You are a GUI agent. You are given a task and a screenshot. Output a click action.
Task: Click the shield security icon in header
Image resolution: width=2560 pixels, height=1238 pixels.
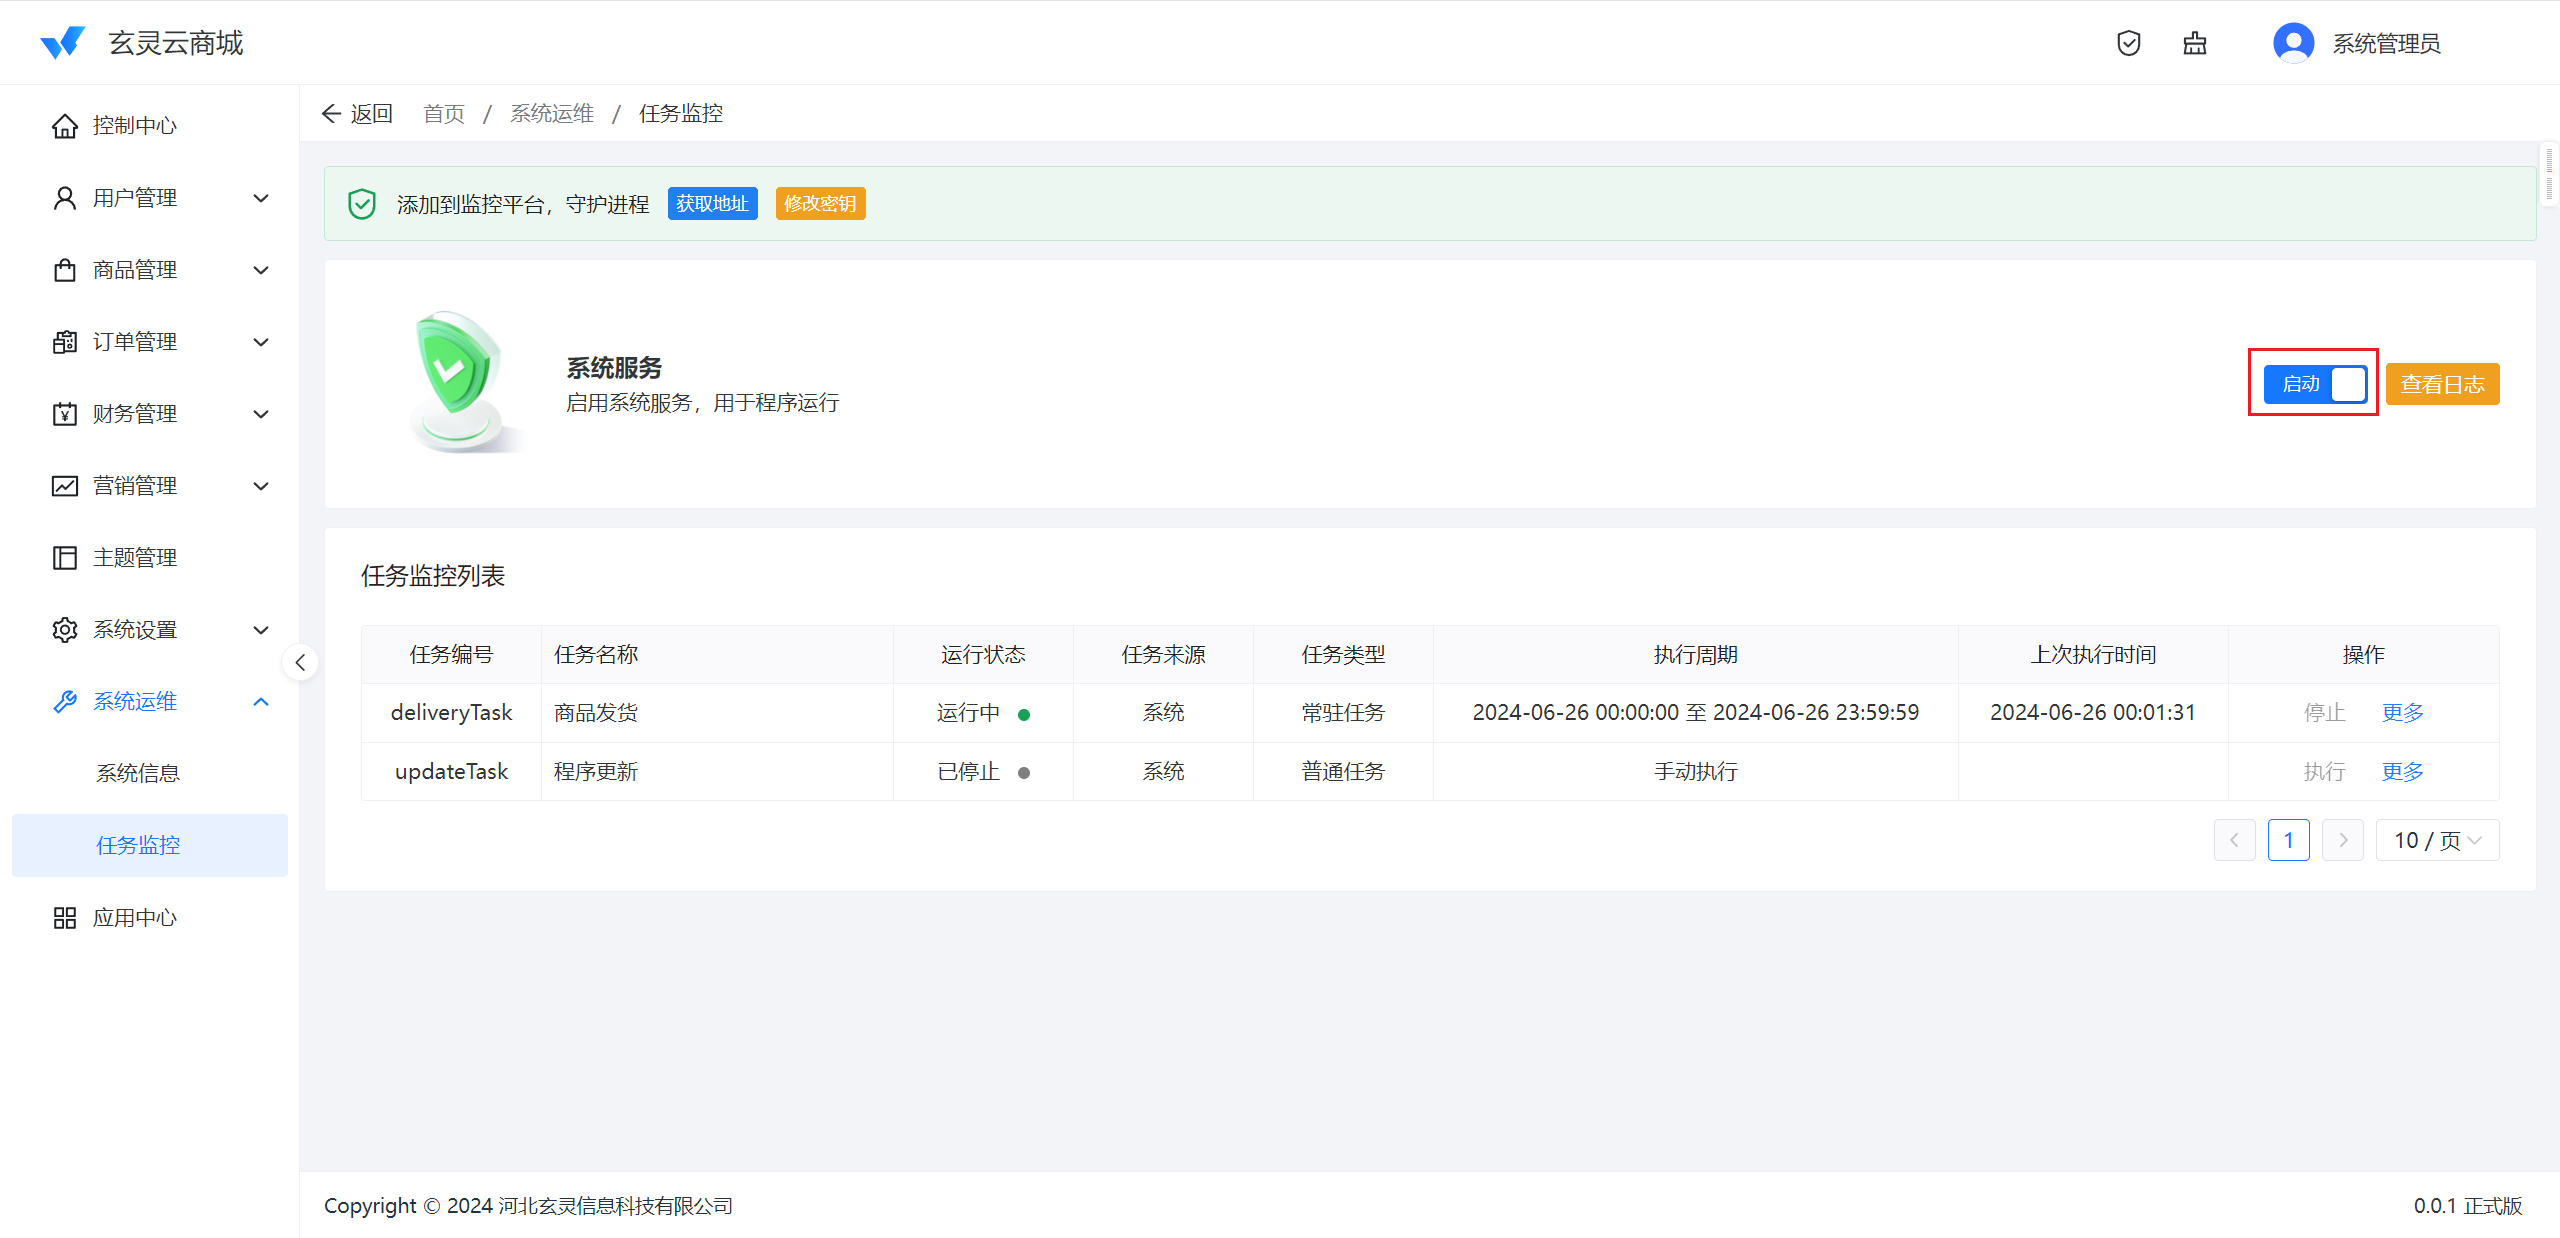(x=2128, y=43)
